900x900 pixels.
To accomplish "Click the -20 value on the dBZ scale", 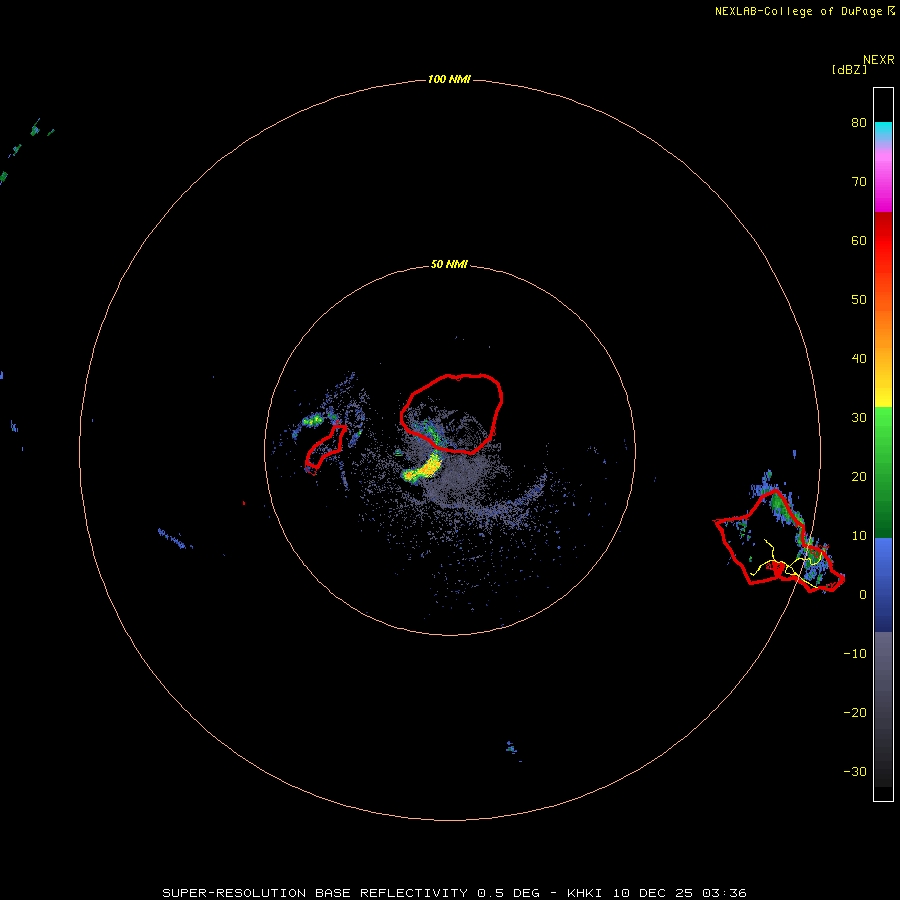I will coord(855,713).
